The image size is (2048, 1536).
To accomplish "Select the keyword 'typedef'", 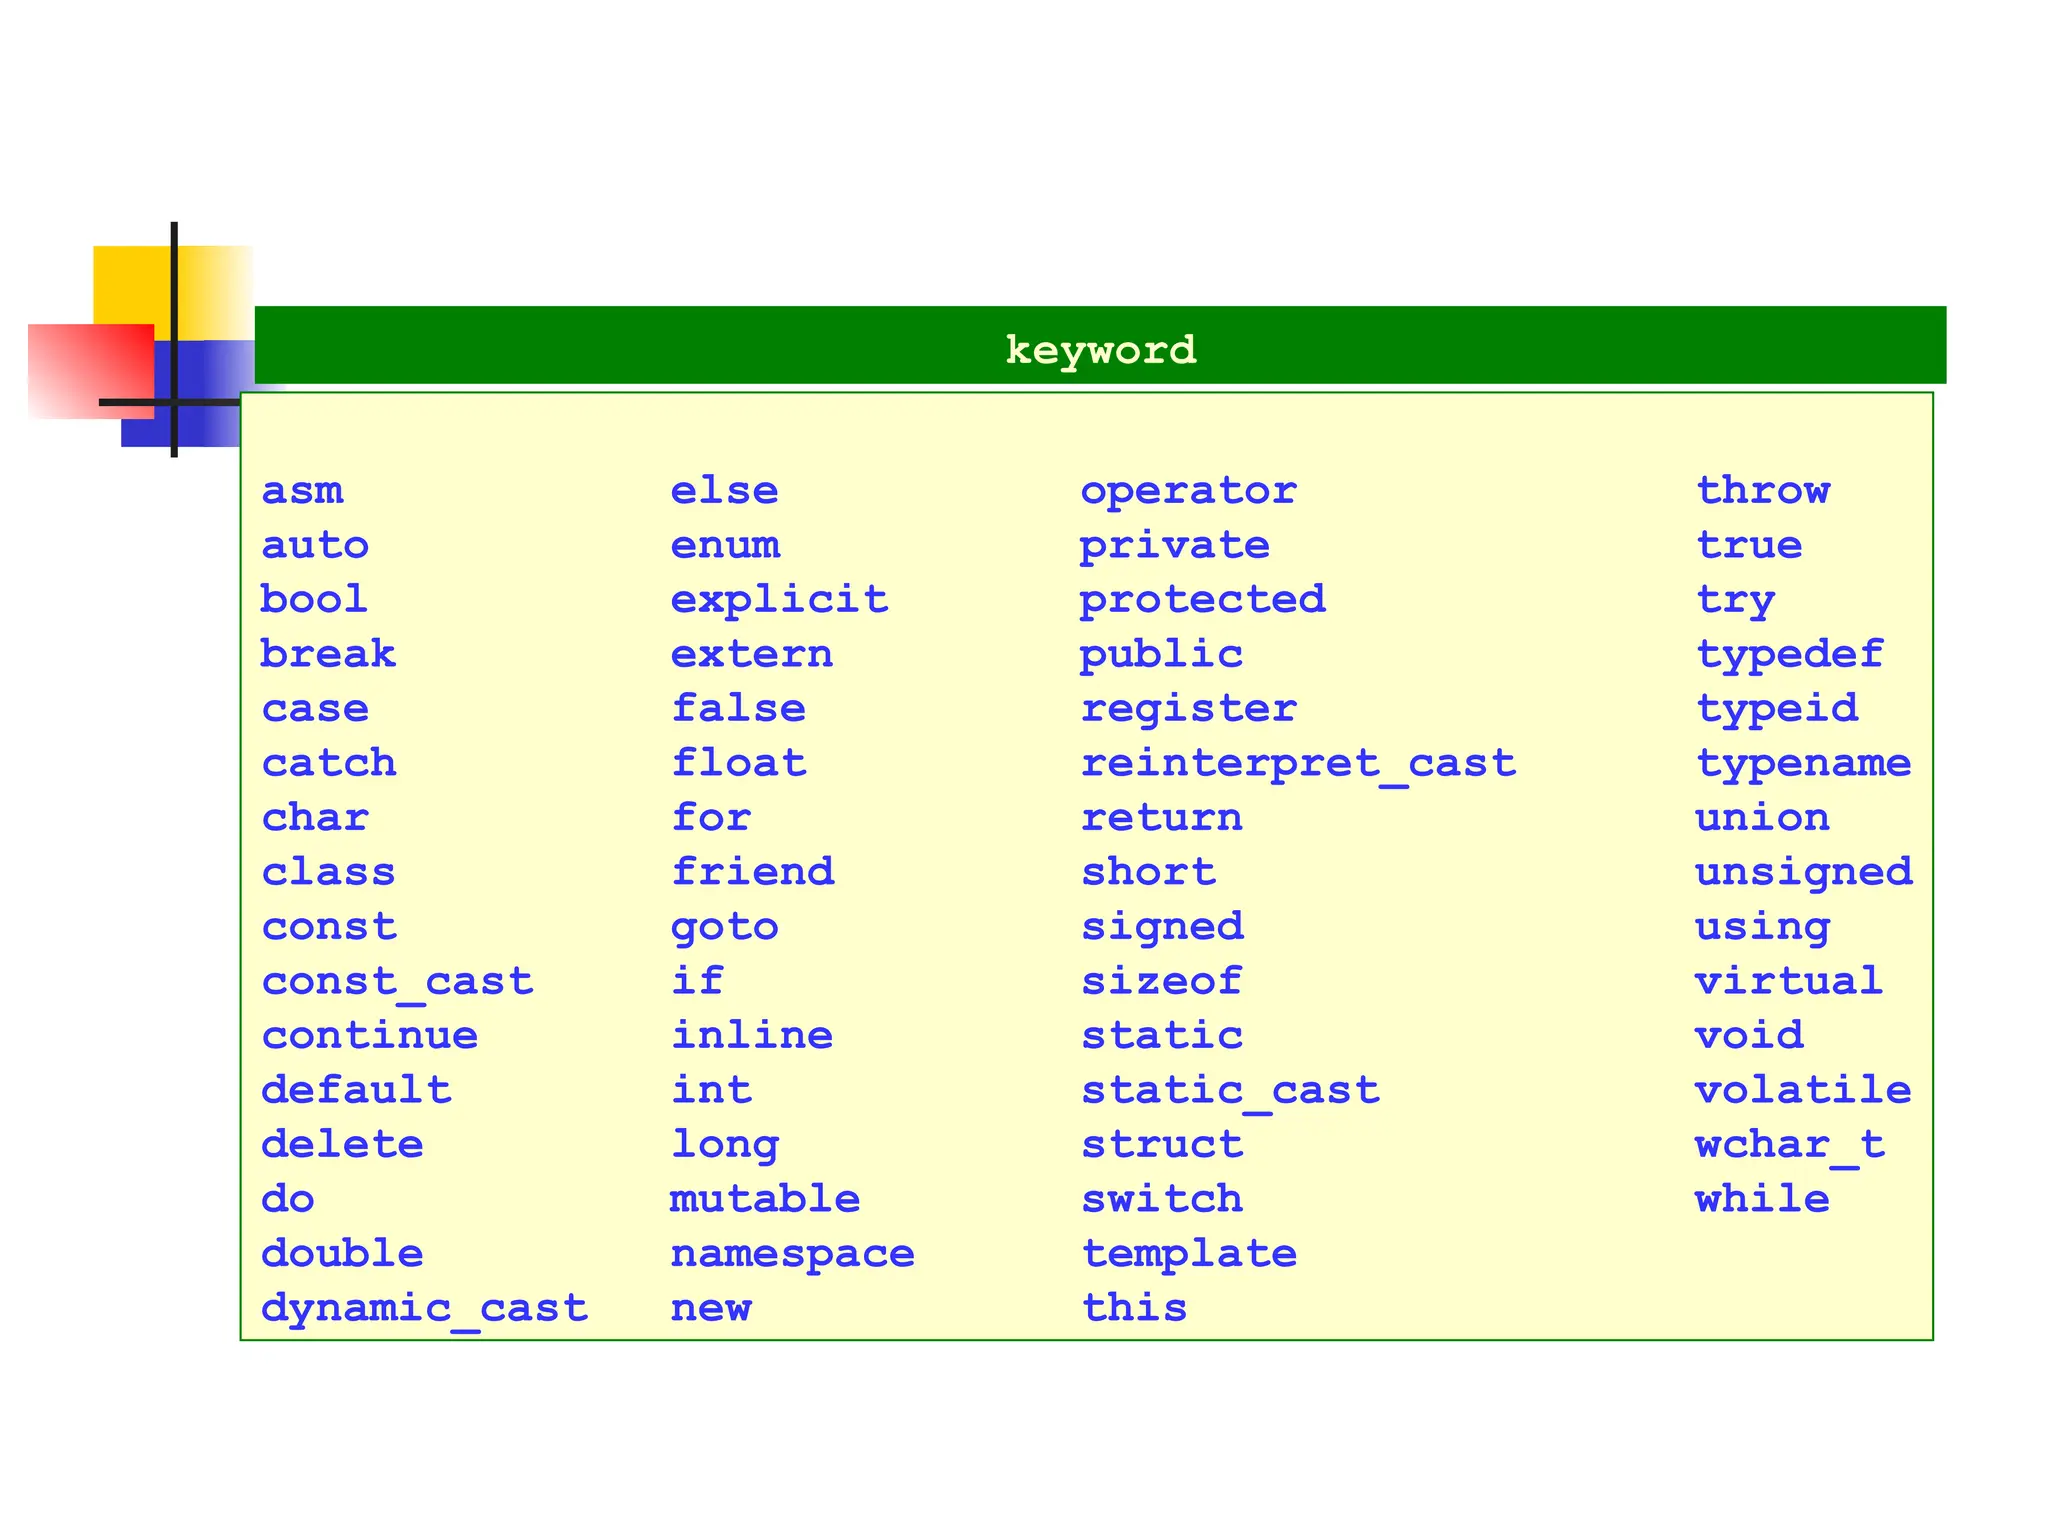I will click(x=1790, y=655).
